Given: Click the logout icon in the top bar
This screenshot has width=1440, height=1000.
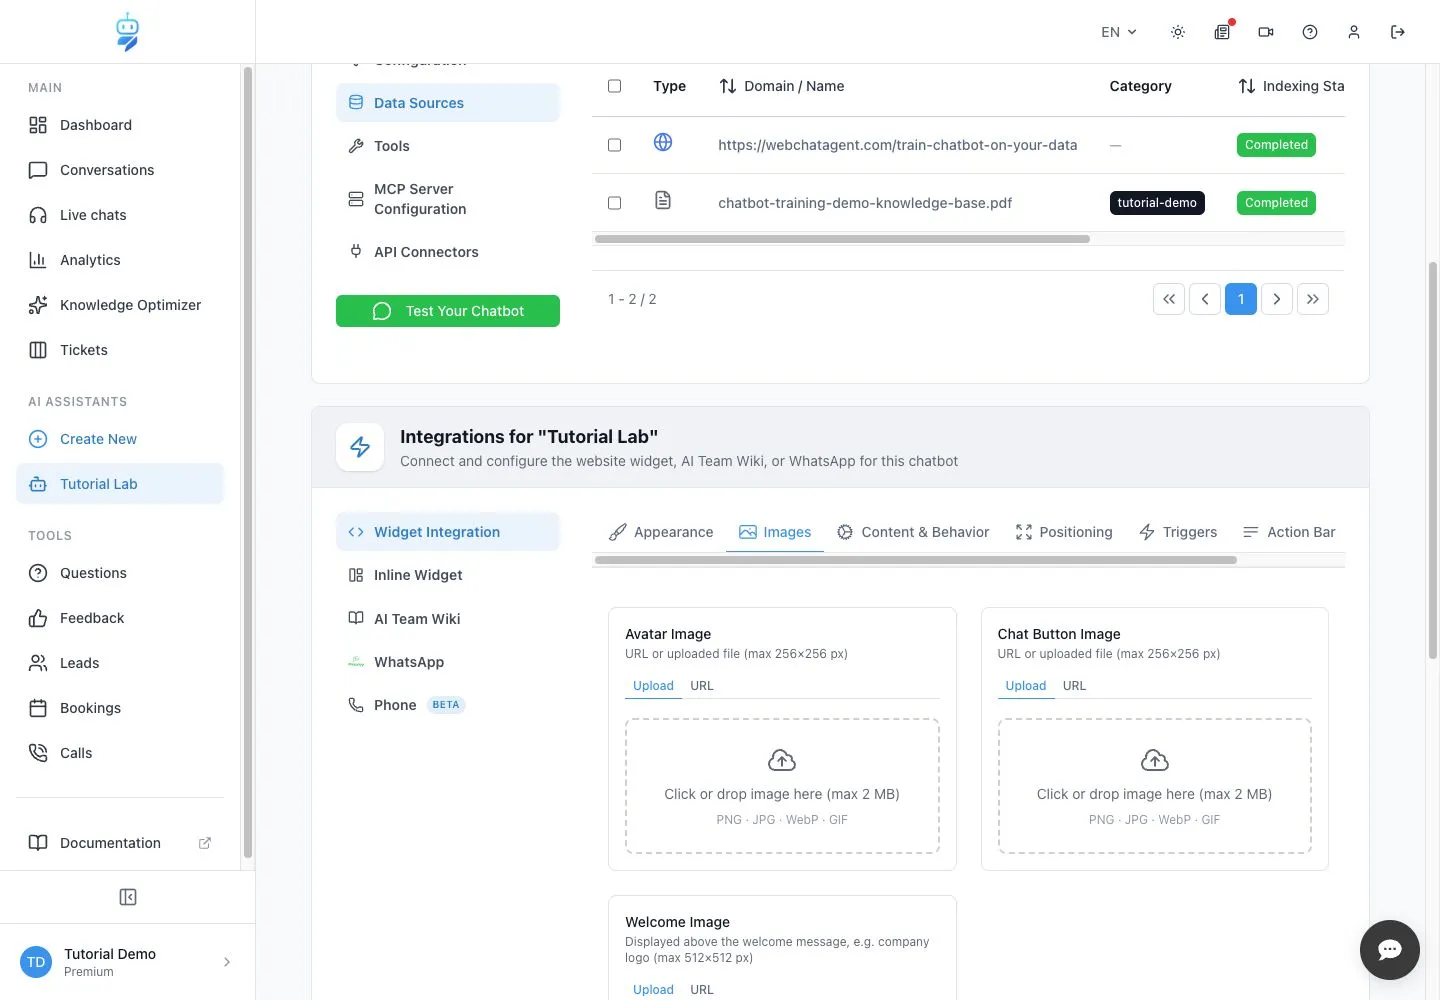Looking at the screenshot, I should (x=1398, y=32).
